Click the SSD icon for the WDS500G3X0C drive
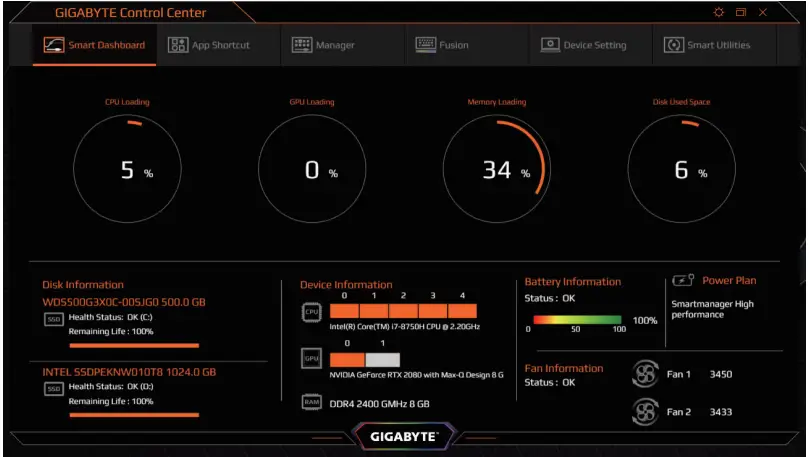This screenshot has width=809, height=457. point(54,319)
